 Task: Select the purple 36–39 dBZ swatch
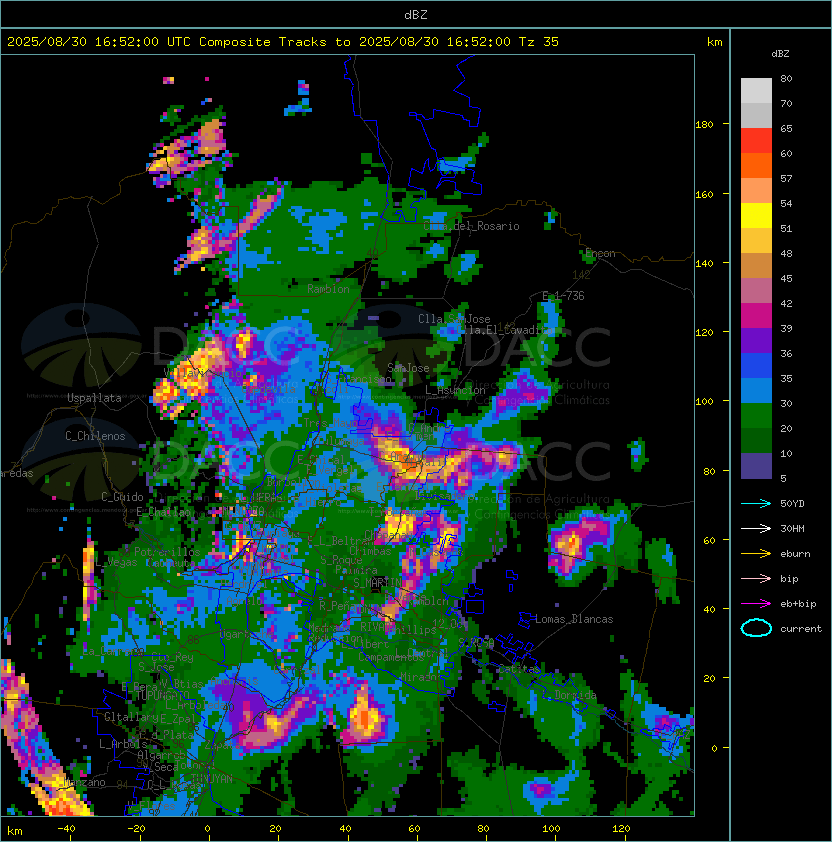coord(756,340)
